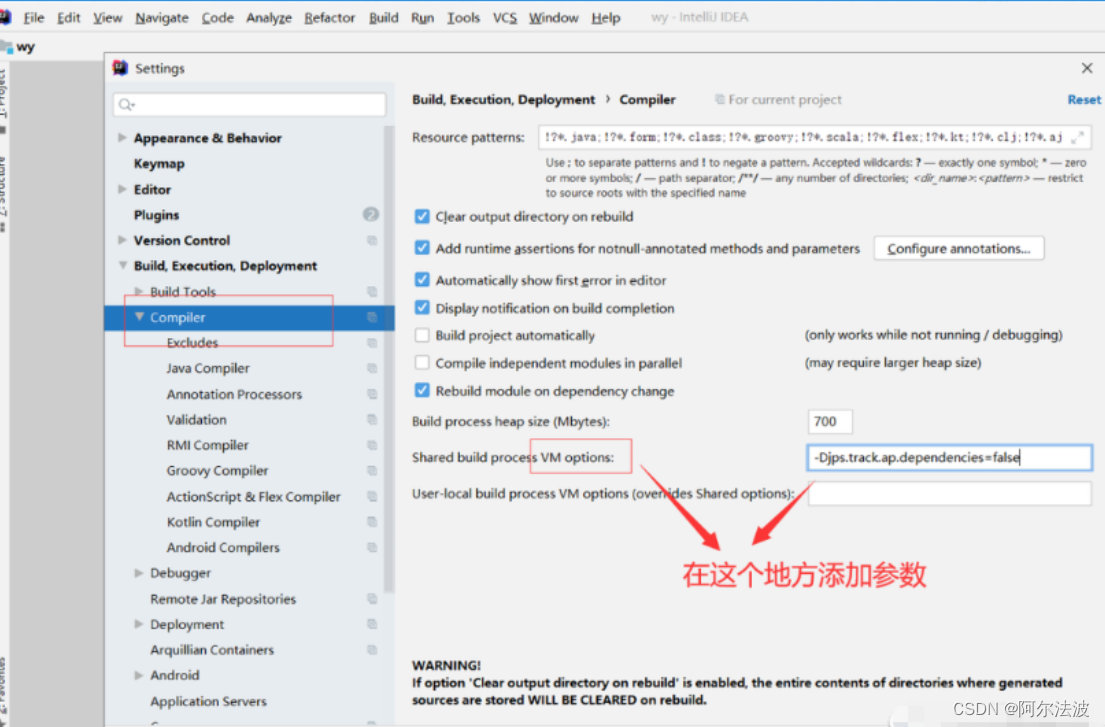Click Build process heap size field
Viewport: 1105px width, 727px height.
click(x=829, y=421)
